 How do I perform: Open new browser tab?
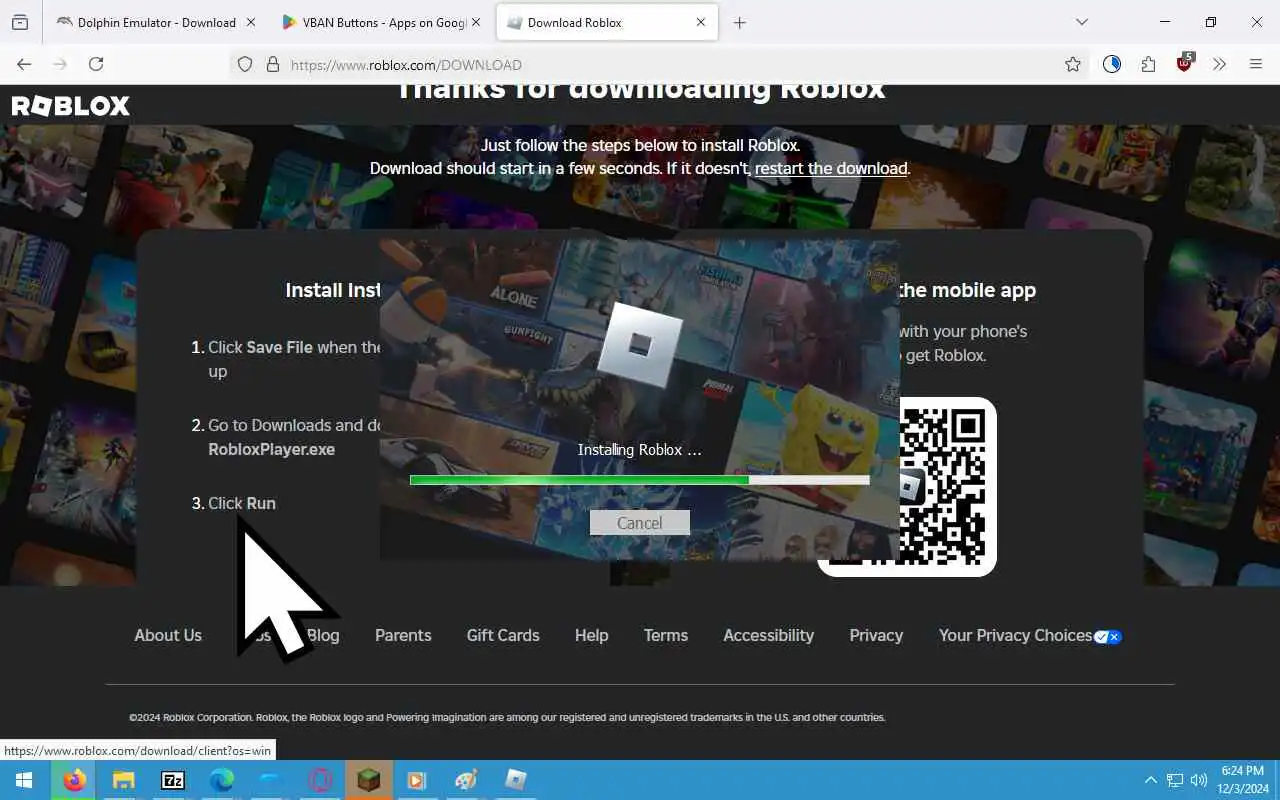(x=740, y=22)
